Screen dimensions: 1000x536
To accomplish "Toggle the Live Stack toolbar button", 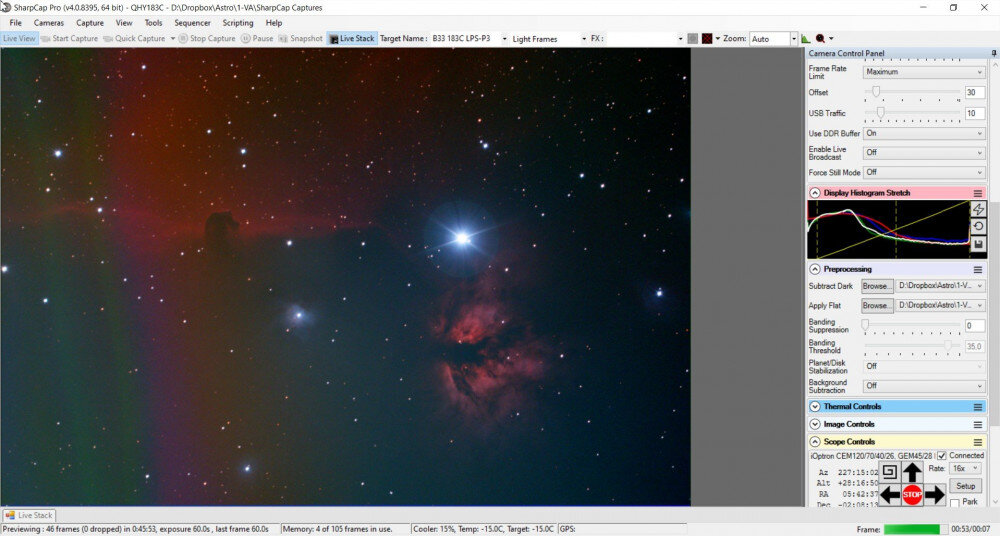I will point(352,38).
